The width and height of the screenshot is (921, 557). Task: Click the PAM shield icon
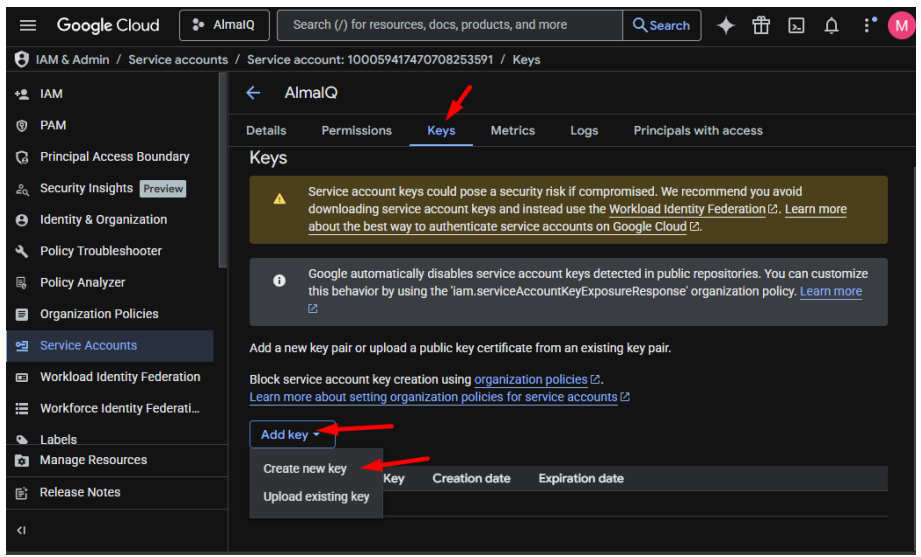click(22, 126)
